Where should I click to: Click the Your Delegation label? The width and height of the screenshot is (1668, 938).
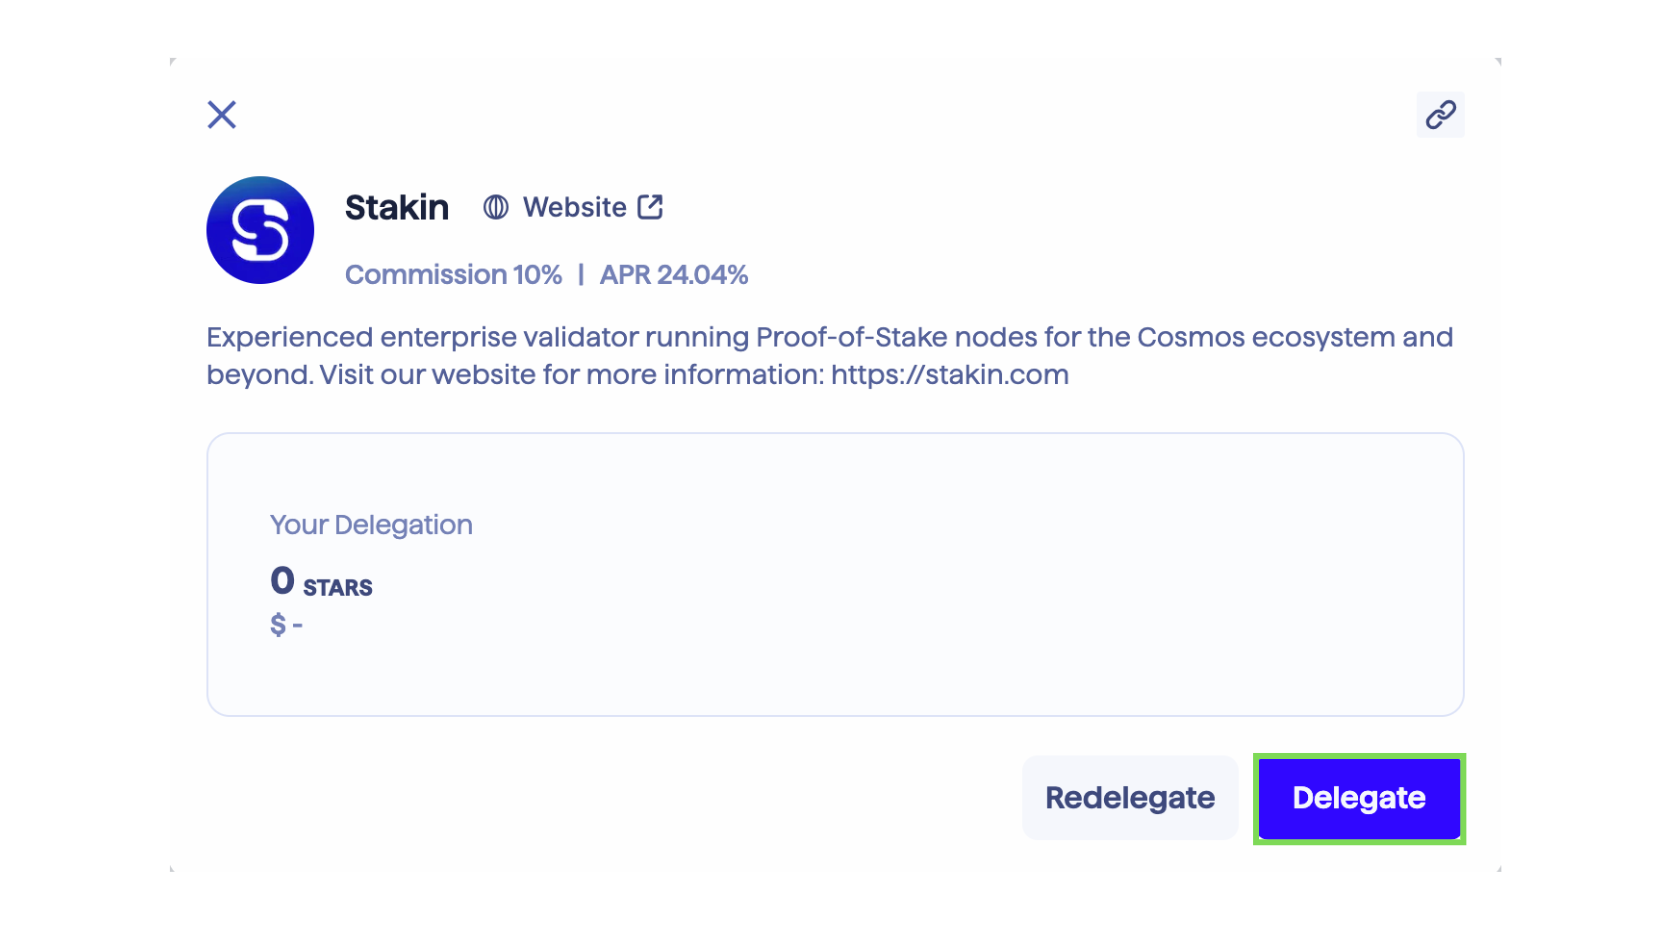[371, 525]
